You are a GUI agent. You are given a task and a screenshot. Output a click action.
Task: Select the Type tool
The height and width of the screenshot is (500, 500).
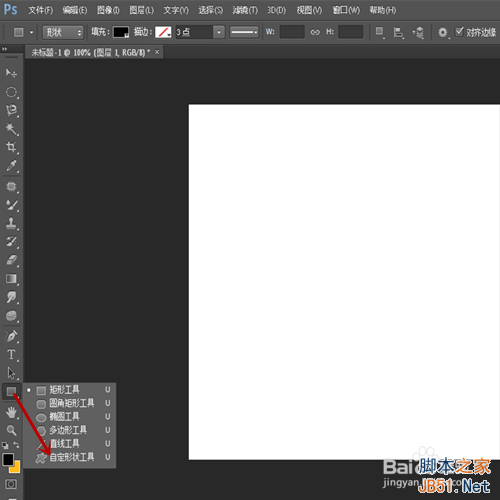click(x=11, y=355)
